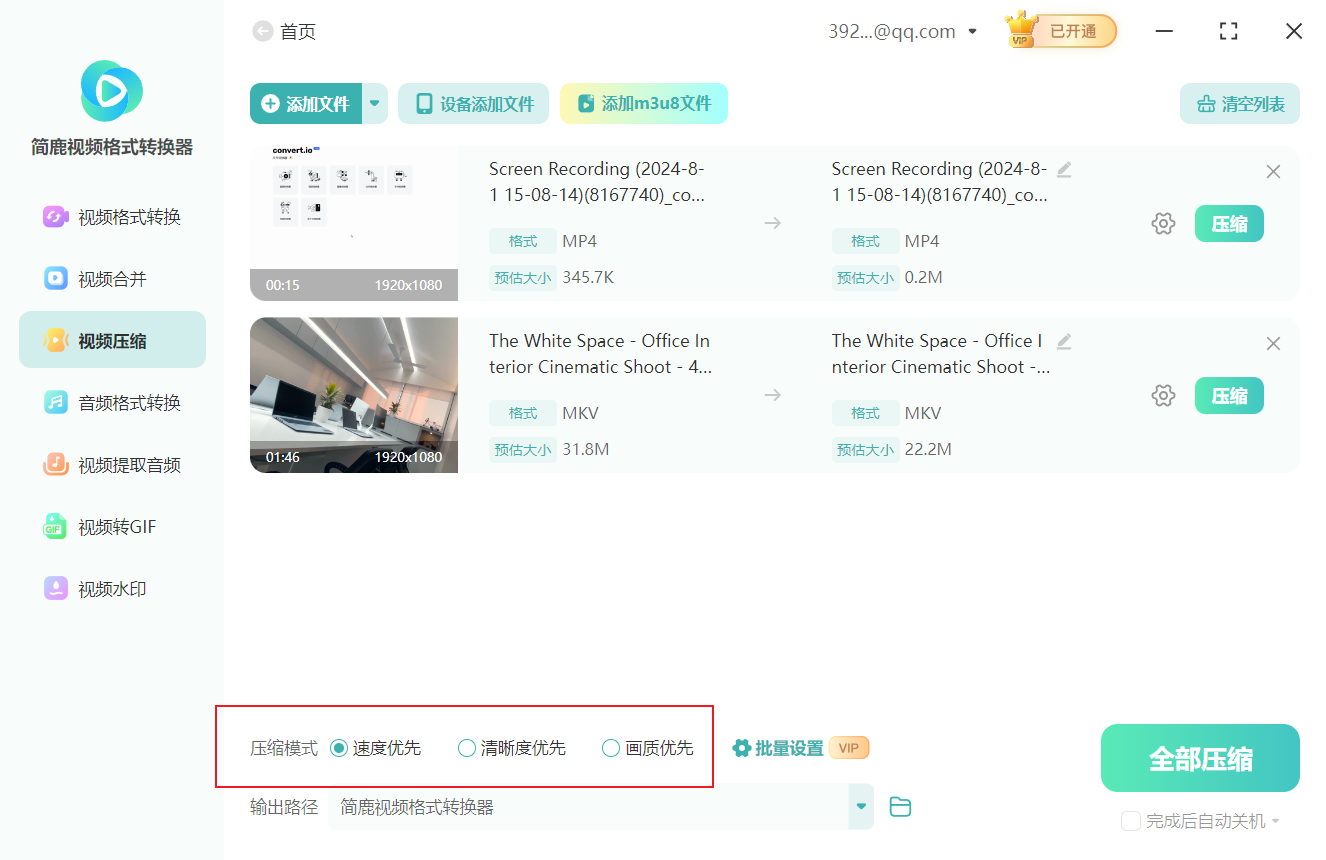Switch to the 音频格式转换 tool

(112, 402)
